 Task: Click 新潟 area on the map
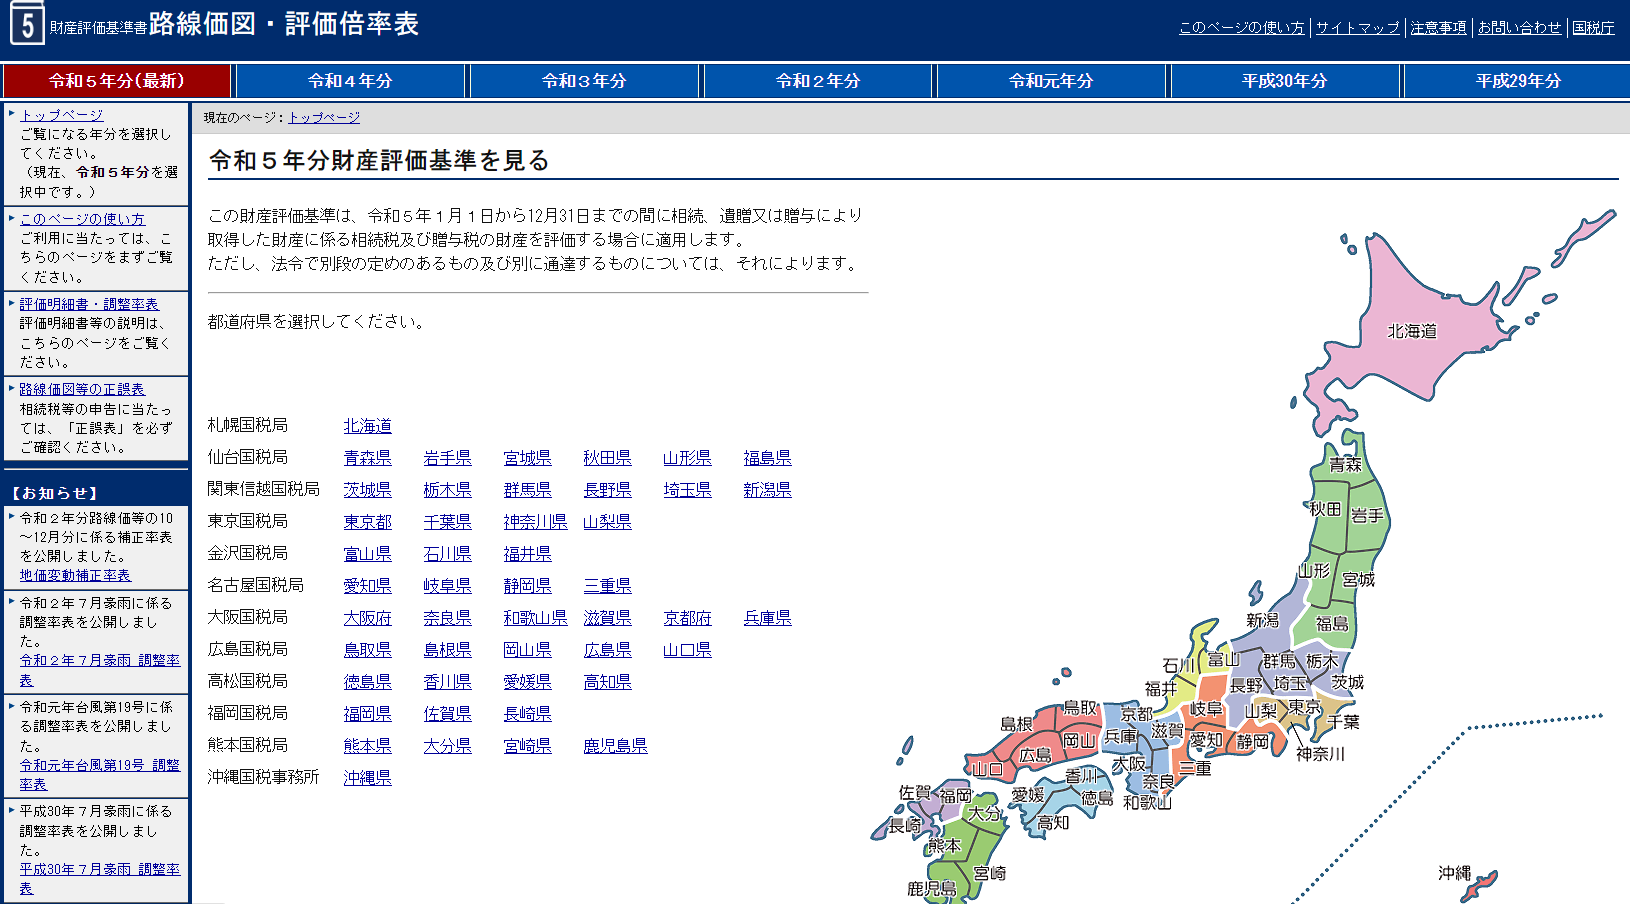pos(1263,621)
